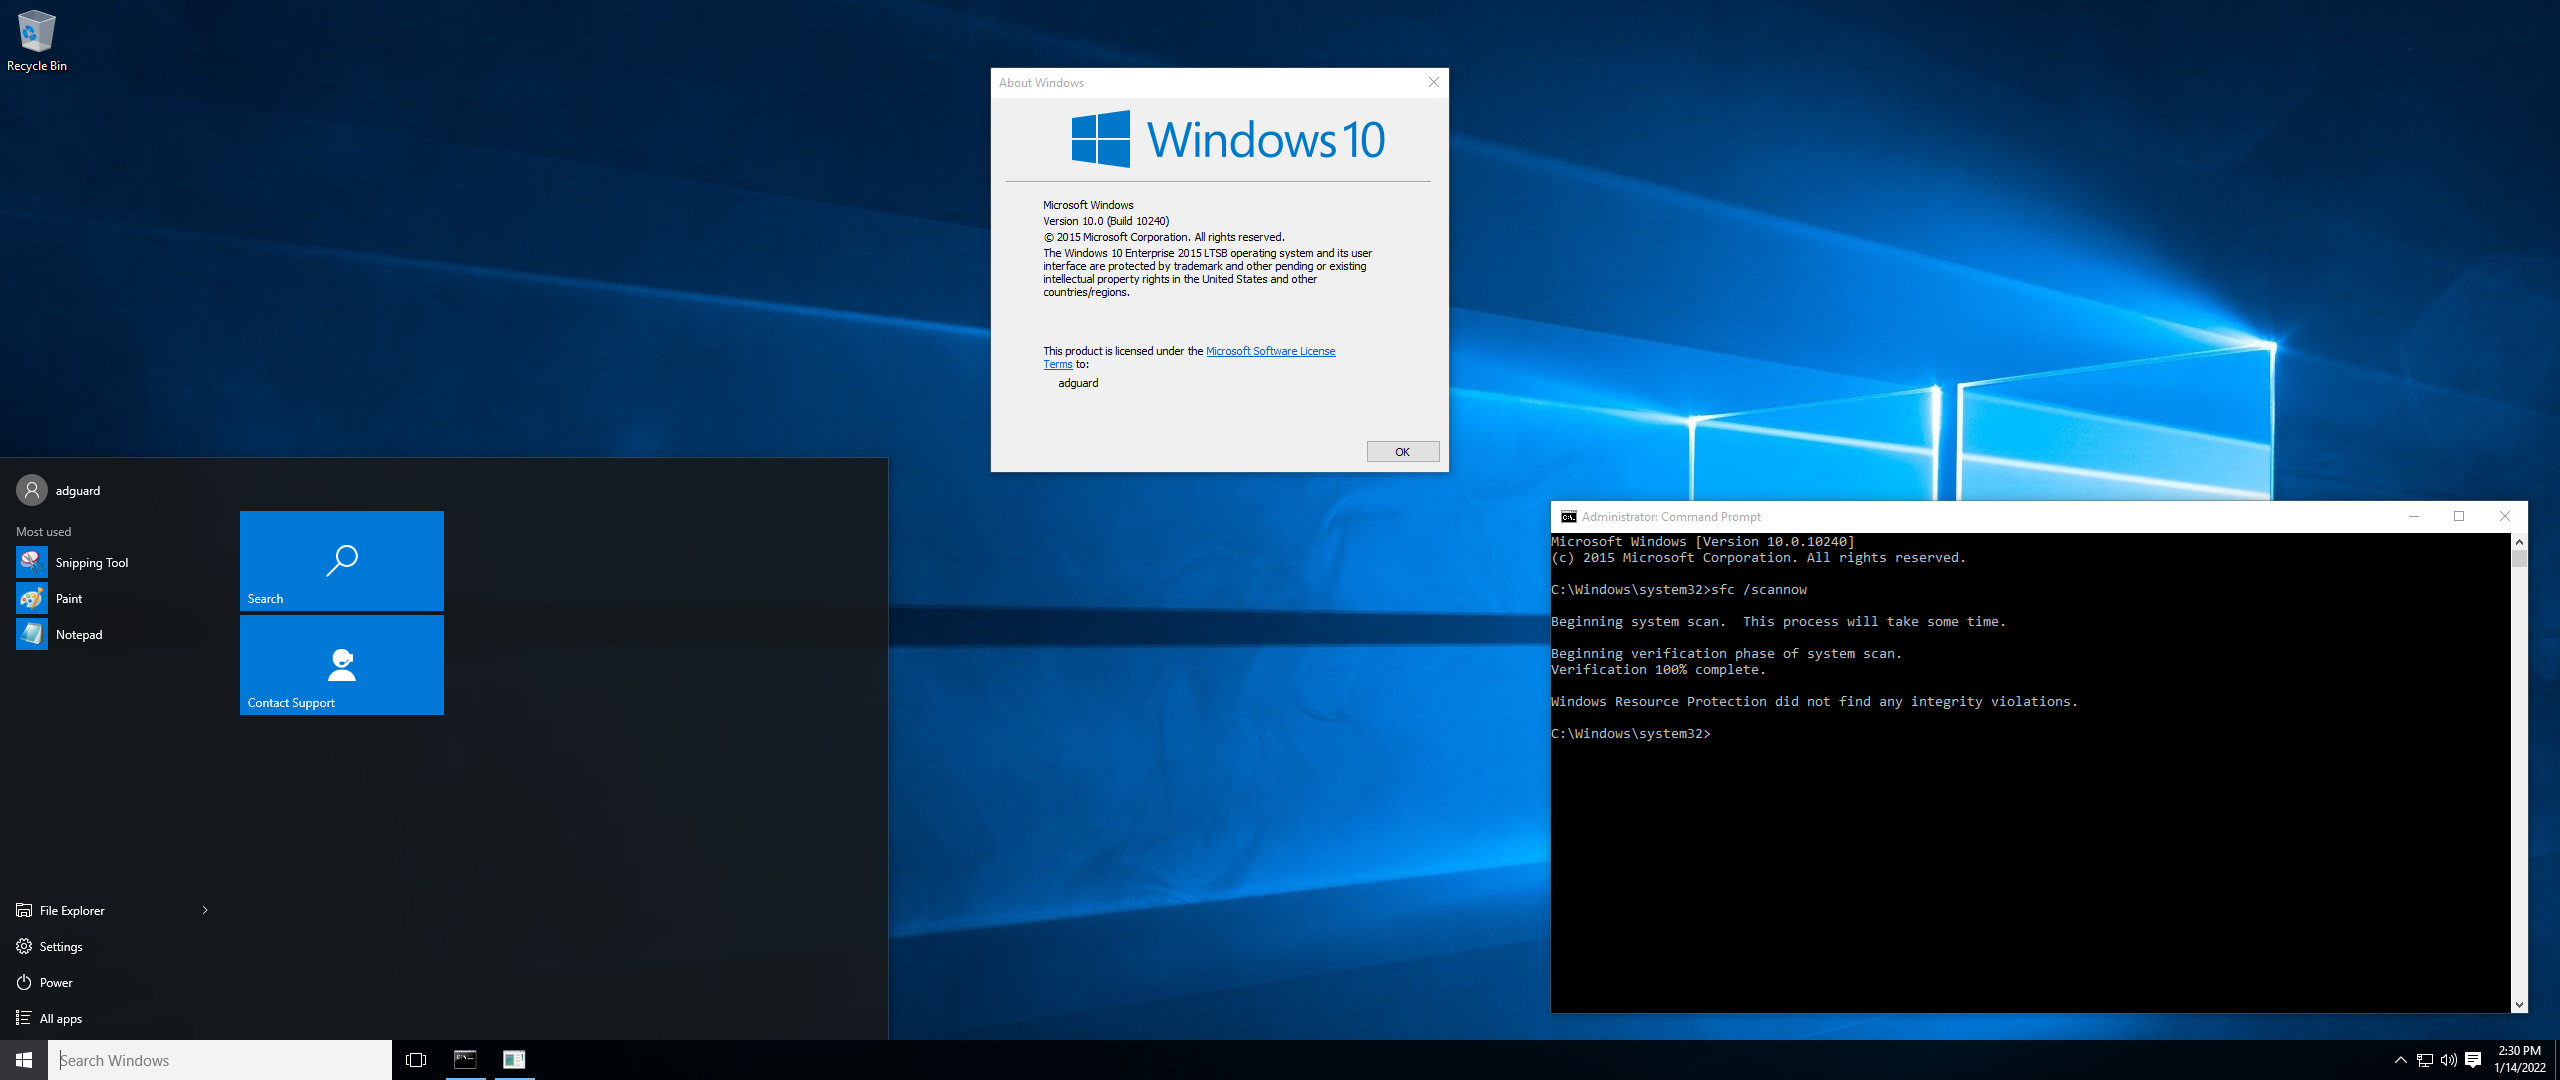Click the Windows Start button
The width and height of the screenshot is (2560, 1080).
24,1060
